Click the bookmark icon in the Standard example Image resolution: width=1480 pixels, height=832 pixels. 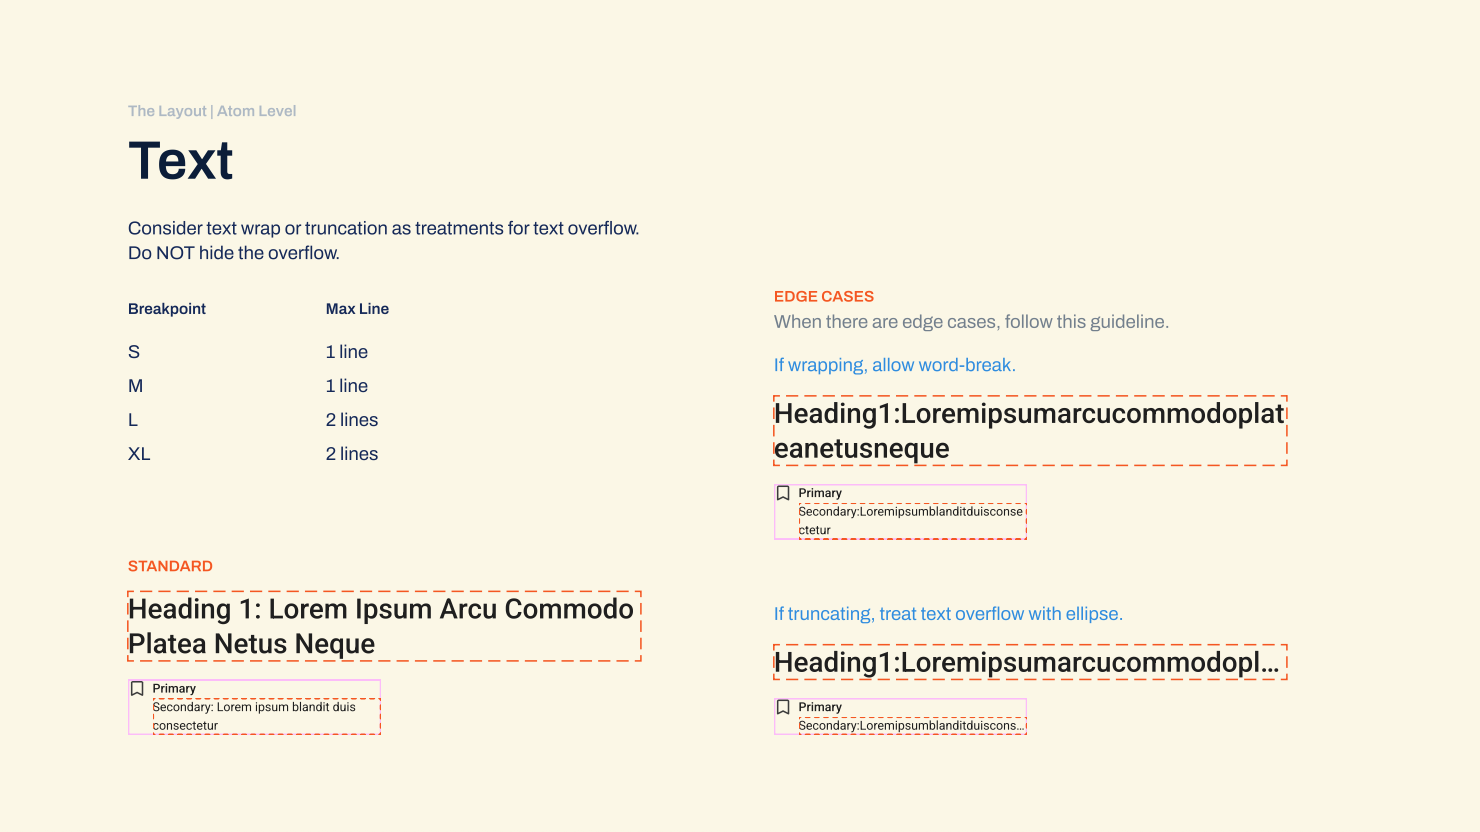click(x=138, y=689)
